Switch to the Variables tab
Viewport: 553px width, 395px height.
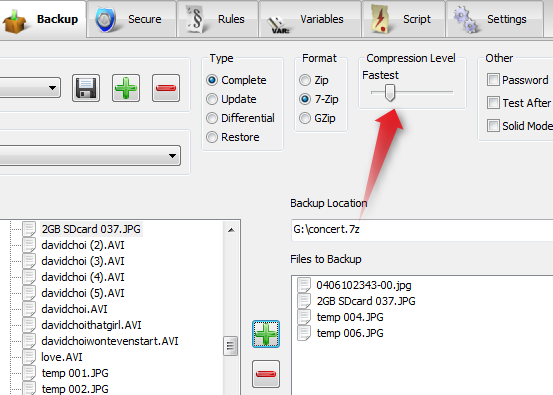310,19
